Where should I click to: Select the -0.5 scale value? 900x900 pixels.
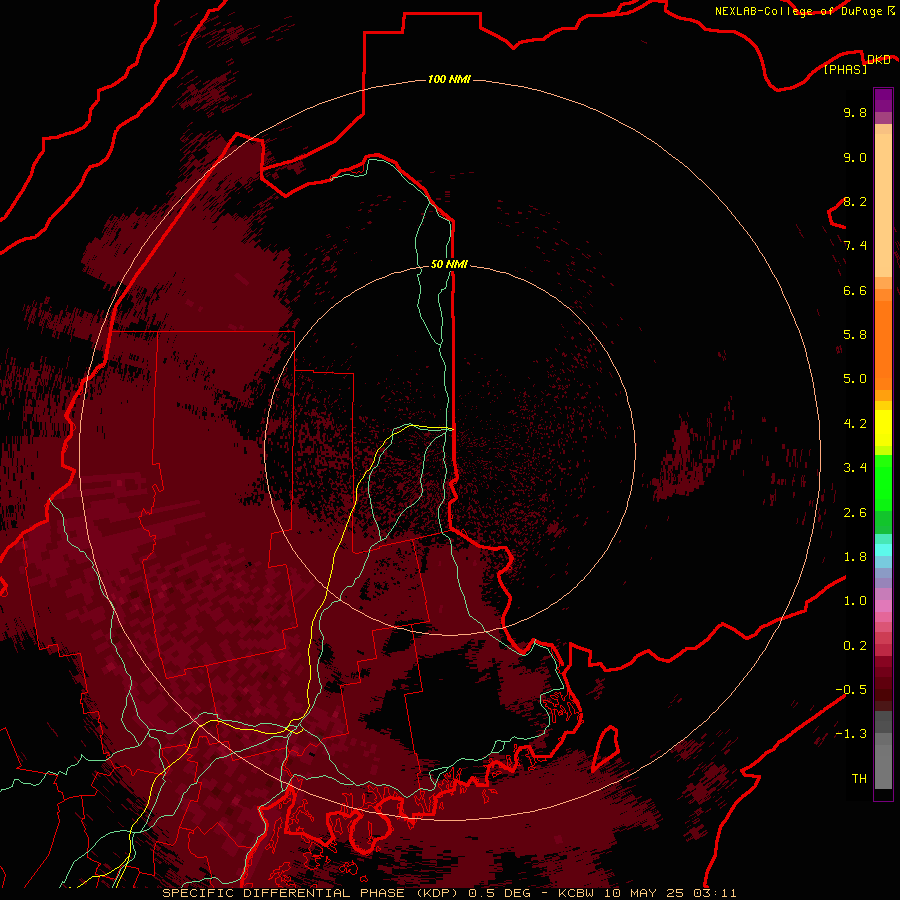pos(851,690)
